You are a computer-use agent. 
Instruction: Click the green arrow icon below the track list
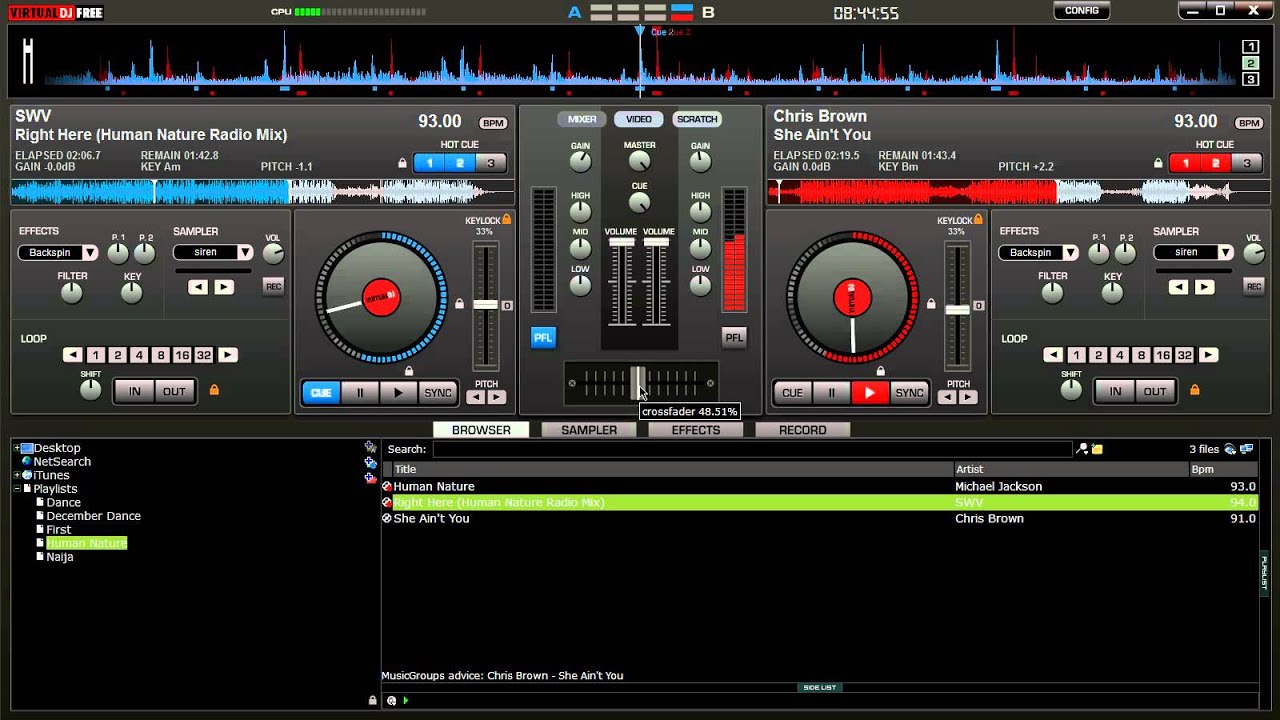click(x=405, y=701)
